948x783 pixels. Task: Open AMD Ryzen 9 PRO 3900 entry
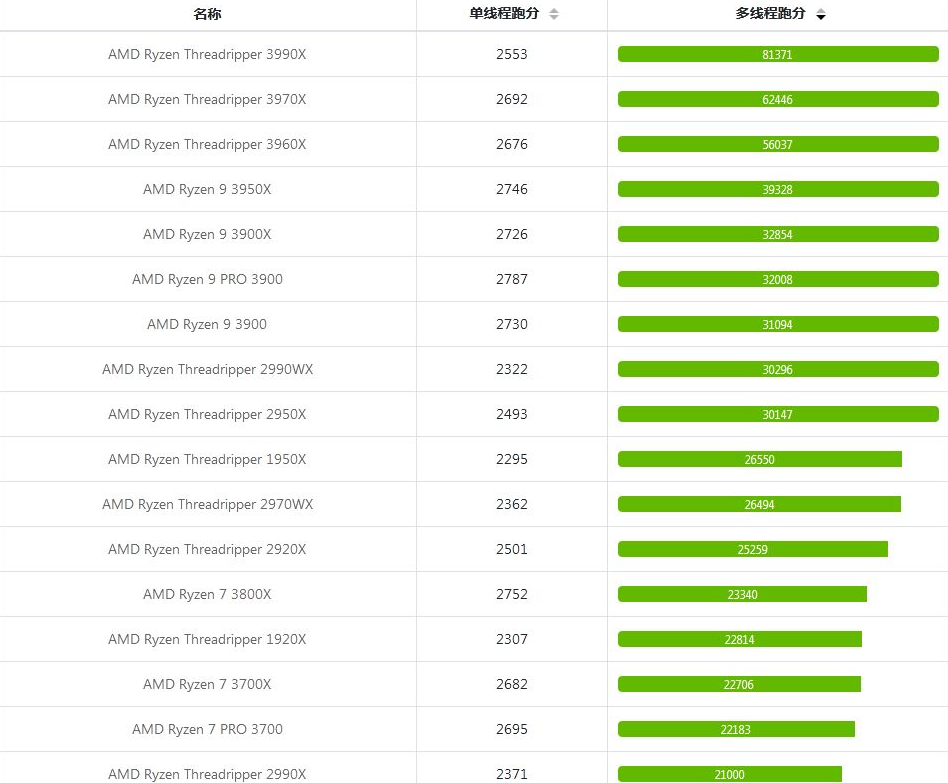(207, 279)
